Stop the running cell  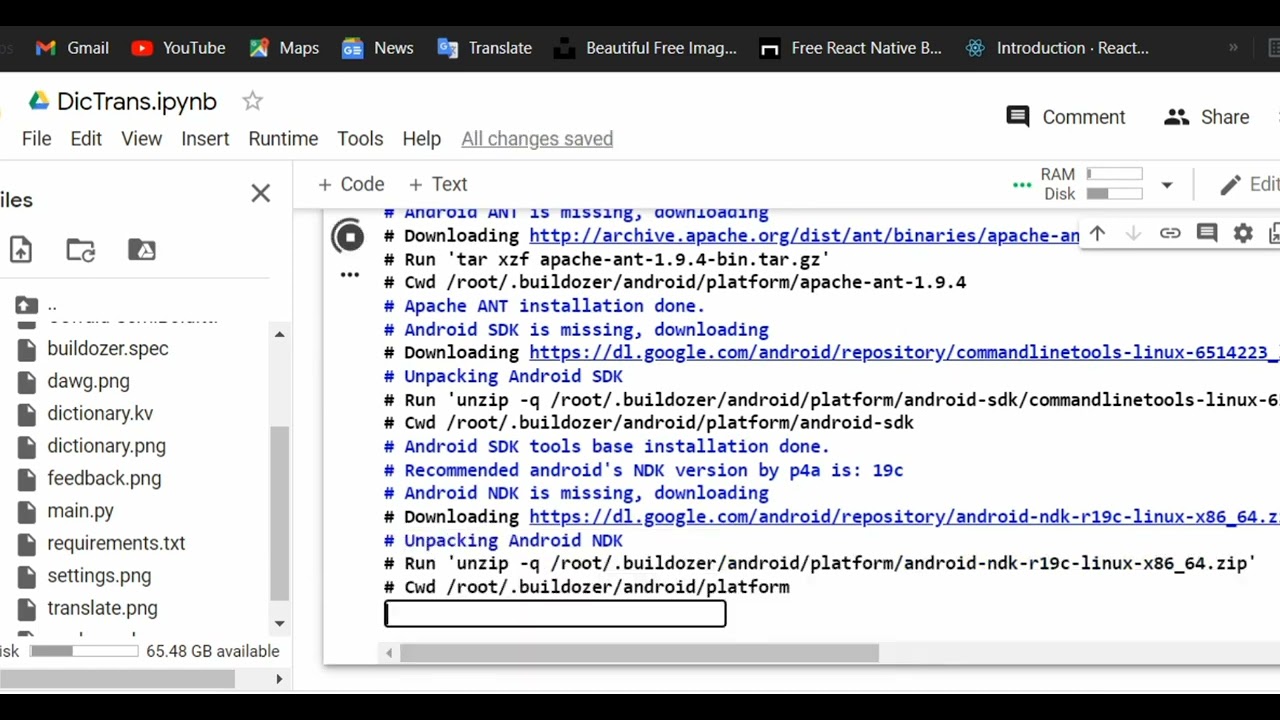click(x=348, y=237)
